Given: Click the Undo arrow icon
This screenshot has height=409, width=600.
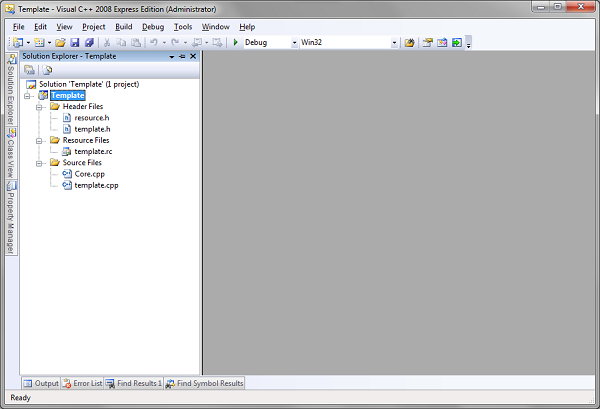Looking at the screenshot, I should click(x=153, y=42).
